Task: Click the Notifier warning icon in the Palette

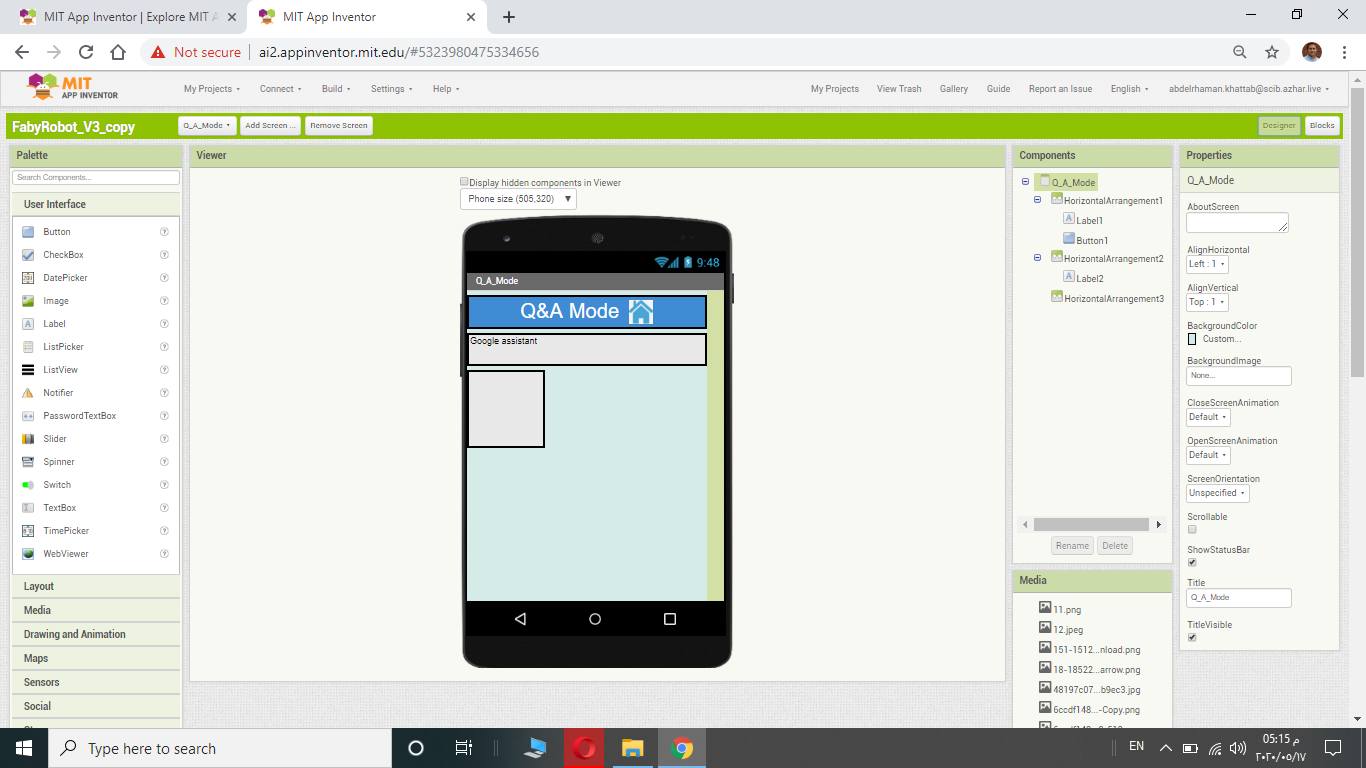Action: pos(28,393)
